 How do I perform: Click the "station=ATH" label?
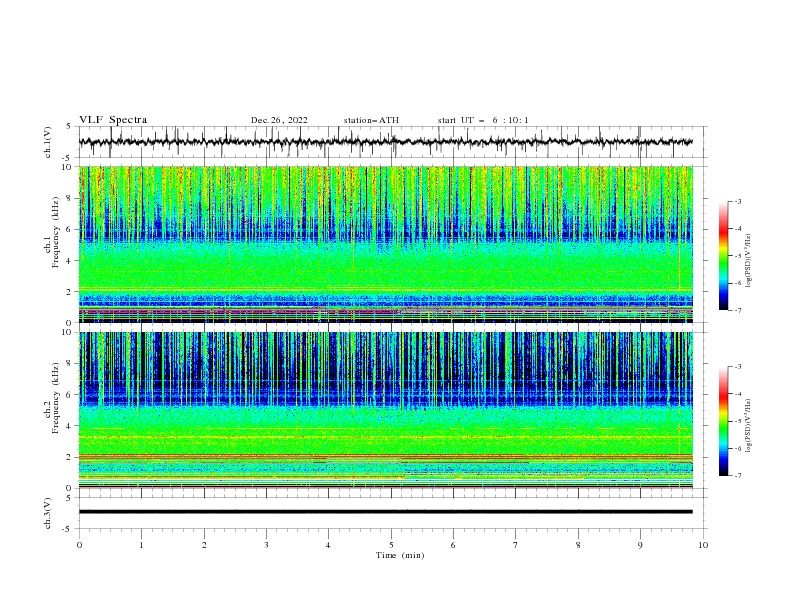371,120
